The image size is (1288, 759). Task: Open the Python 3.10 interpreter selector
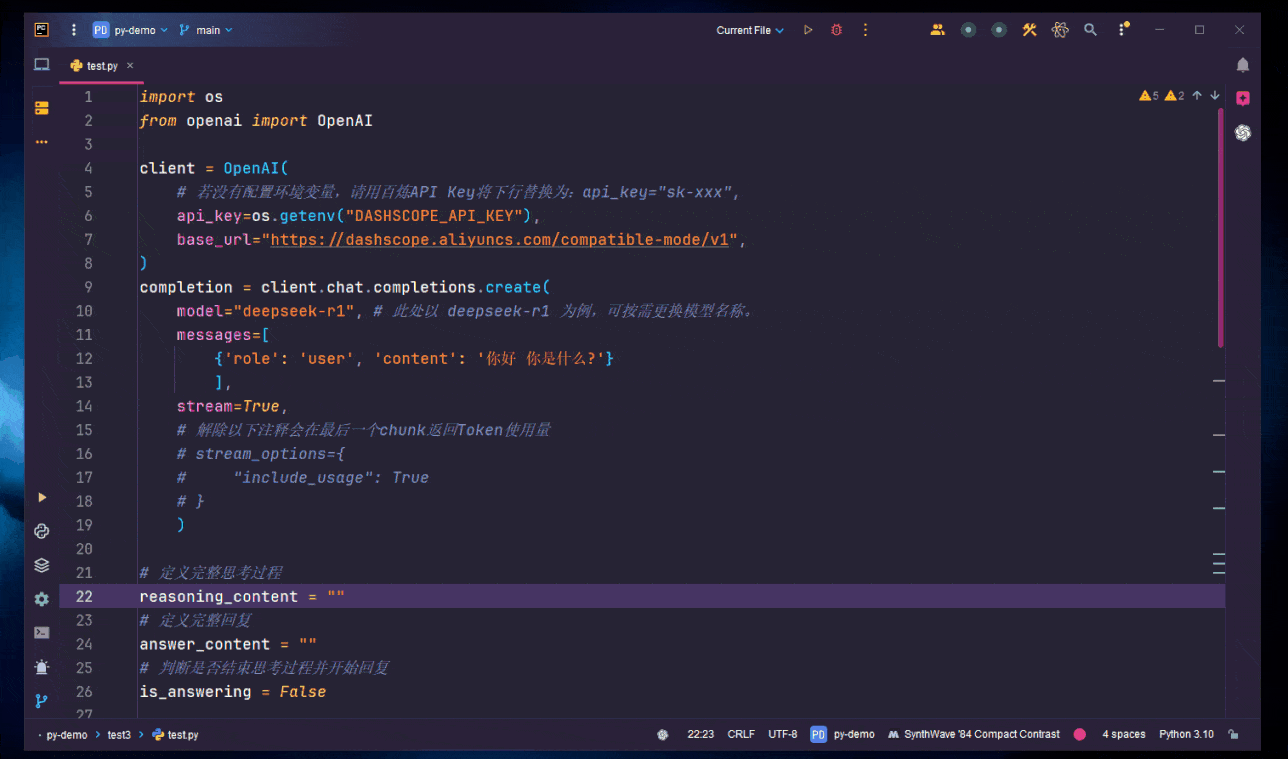click(1186, 735)
